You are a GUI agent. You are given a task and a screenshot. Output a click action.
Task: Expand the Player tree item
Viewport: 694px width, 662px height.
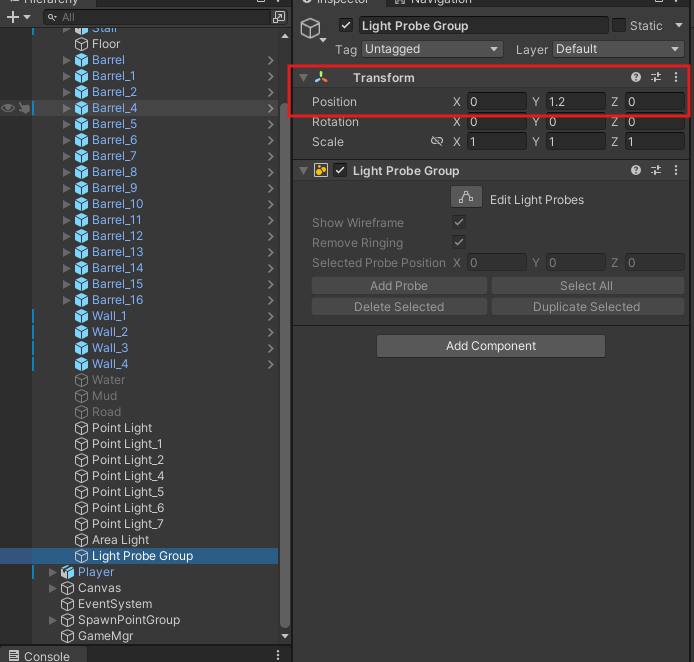coord(52,572)
